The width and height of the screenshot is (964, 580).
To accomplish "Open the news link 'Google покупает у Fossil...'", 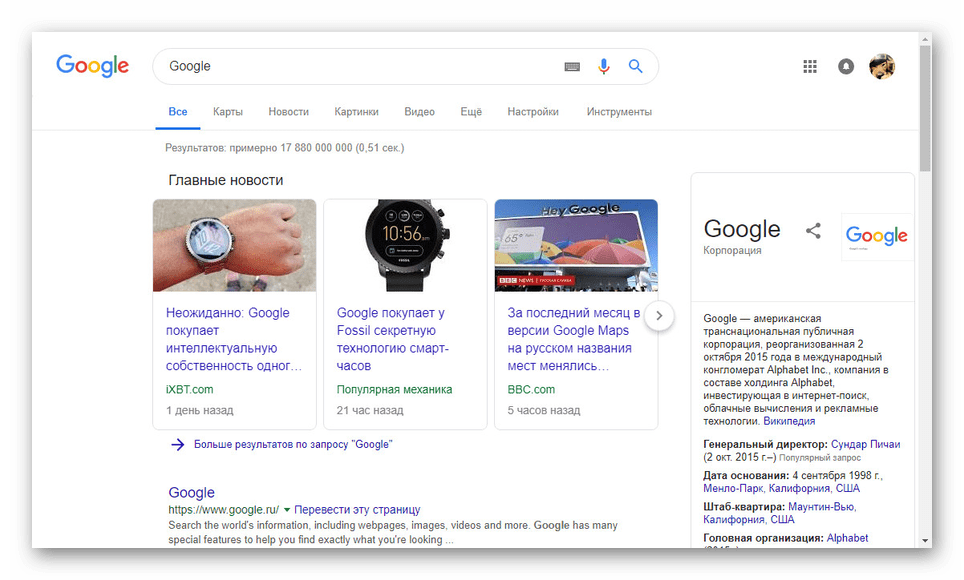I will pos(392,339).
